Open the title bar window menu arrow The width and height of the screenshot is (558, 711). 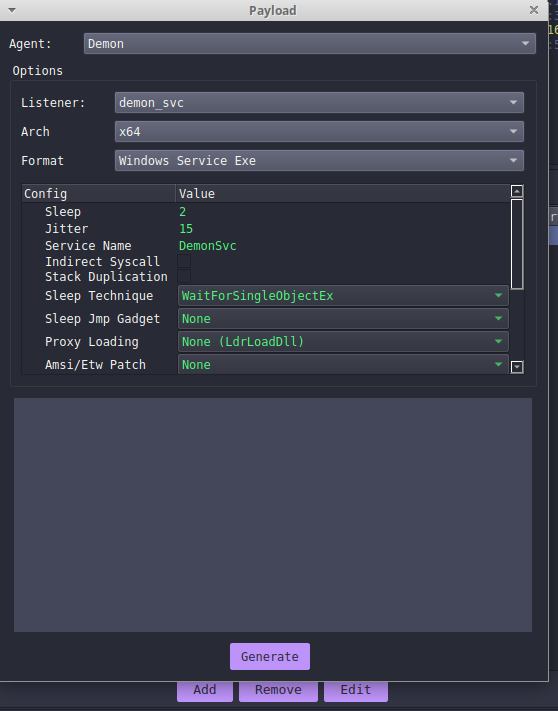[x=12, y=10]
